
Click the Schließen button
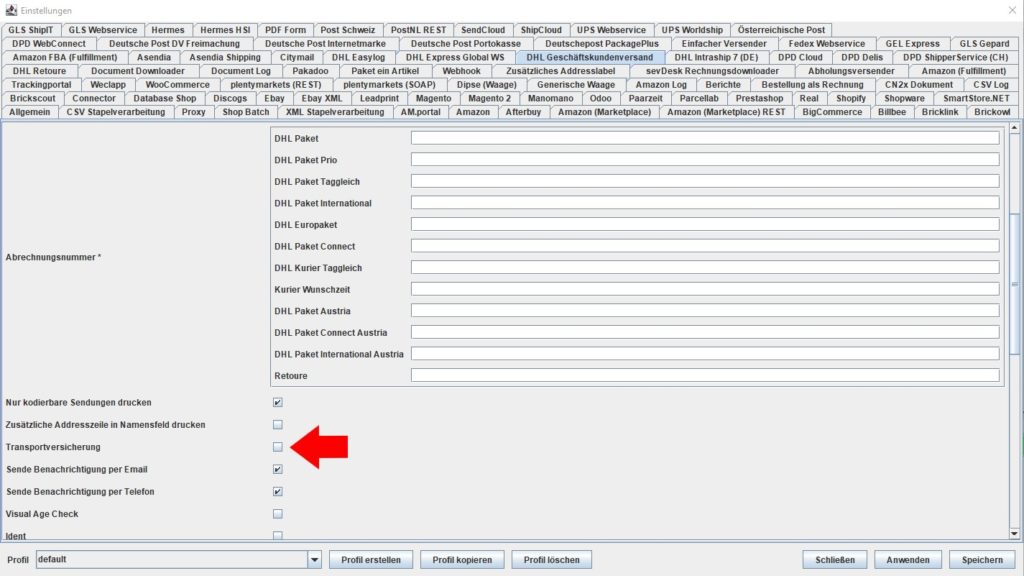(835, 560)
